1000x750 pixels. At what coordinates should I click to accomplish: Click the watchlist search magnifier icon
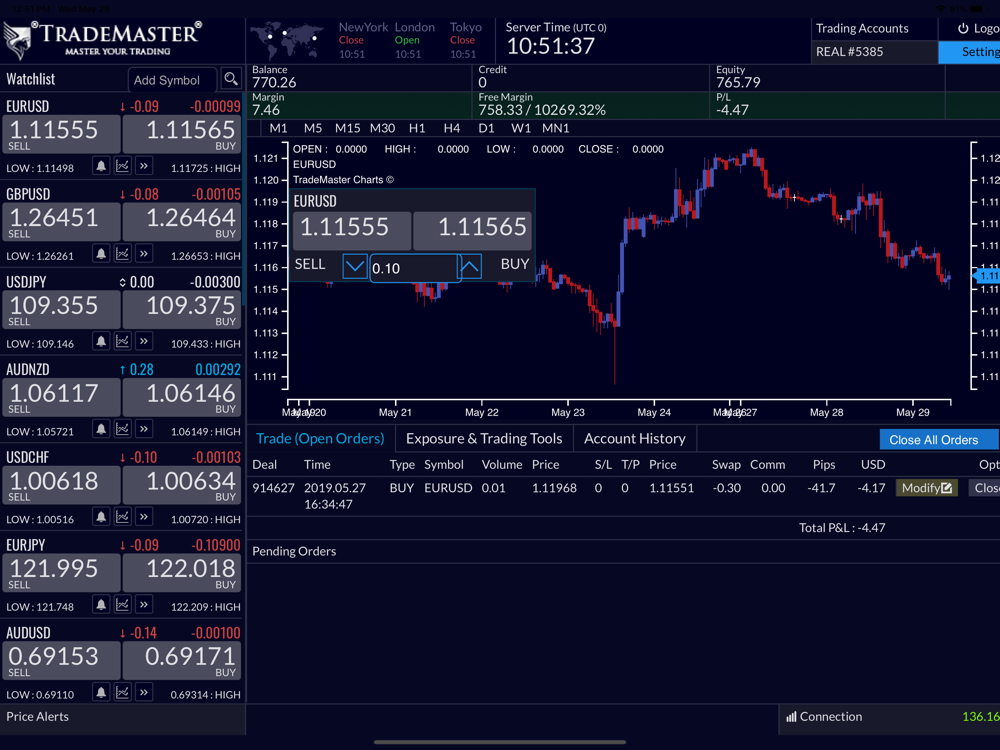click(230, 79)
